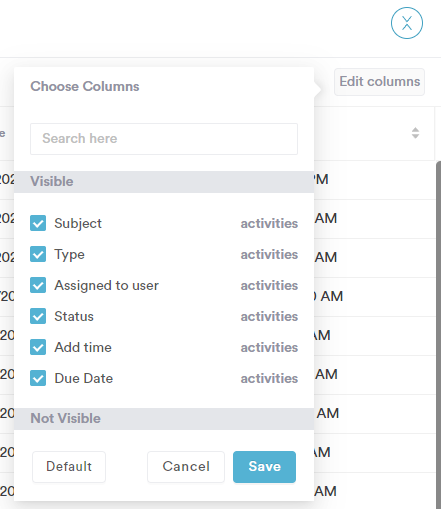
Task: Click the column sort arrows icon
Action: pos(415,133)
